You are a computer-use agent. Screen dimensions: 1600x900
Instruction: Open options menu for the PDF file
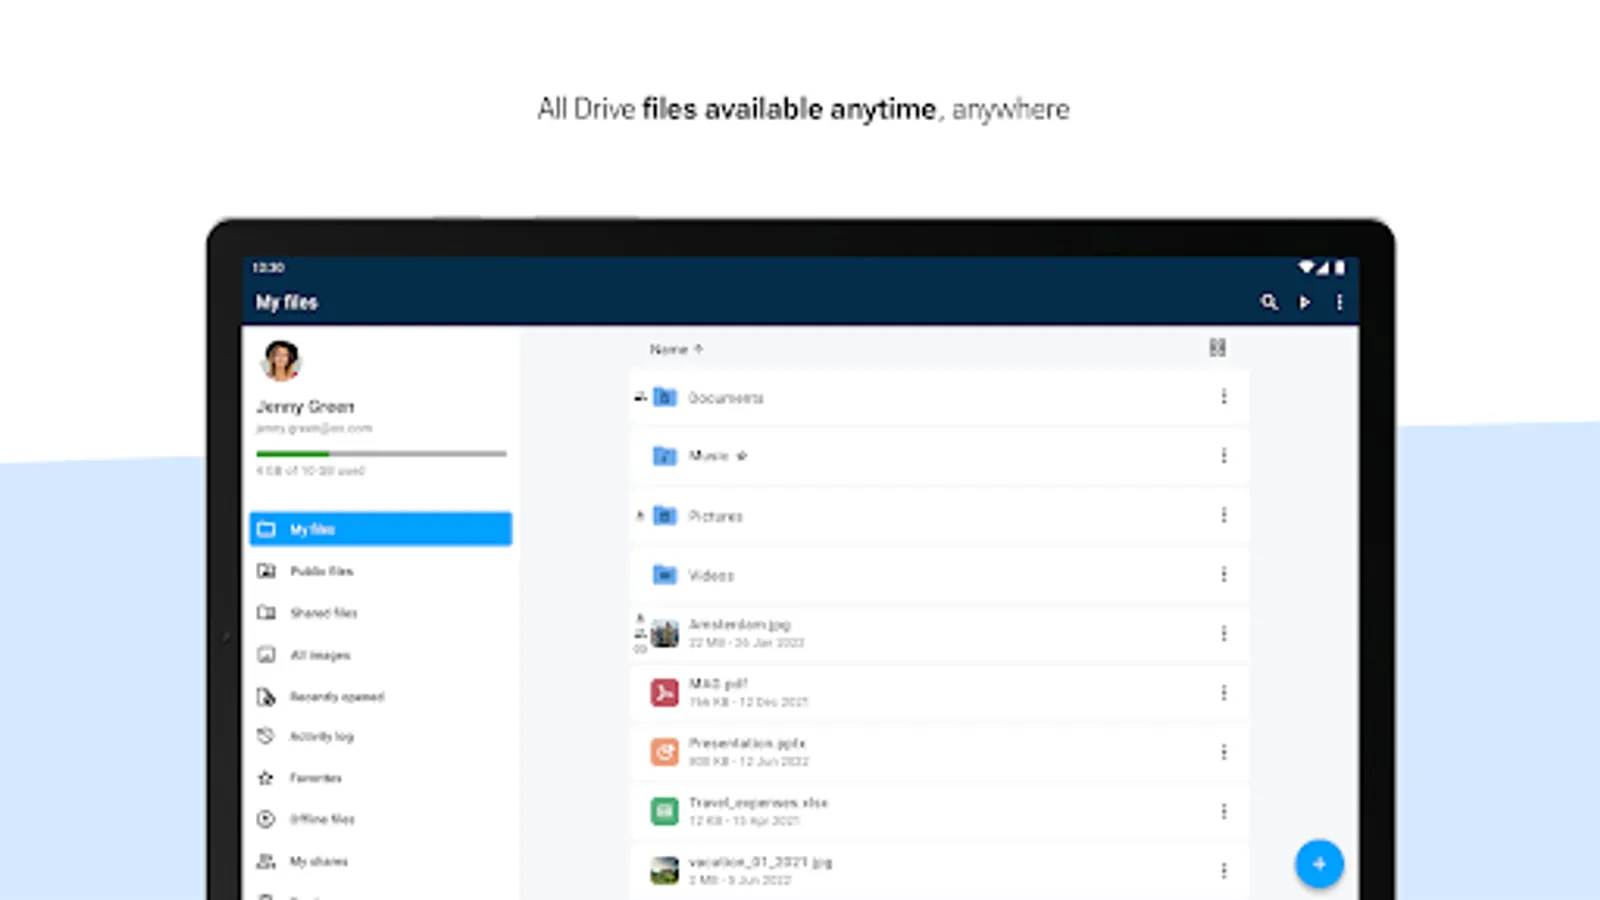1223,693
